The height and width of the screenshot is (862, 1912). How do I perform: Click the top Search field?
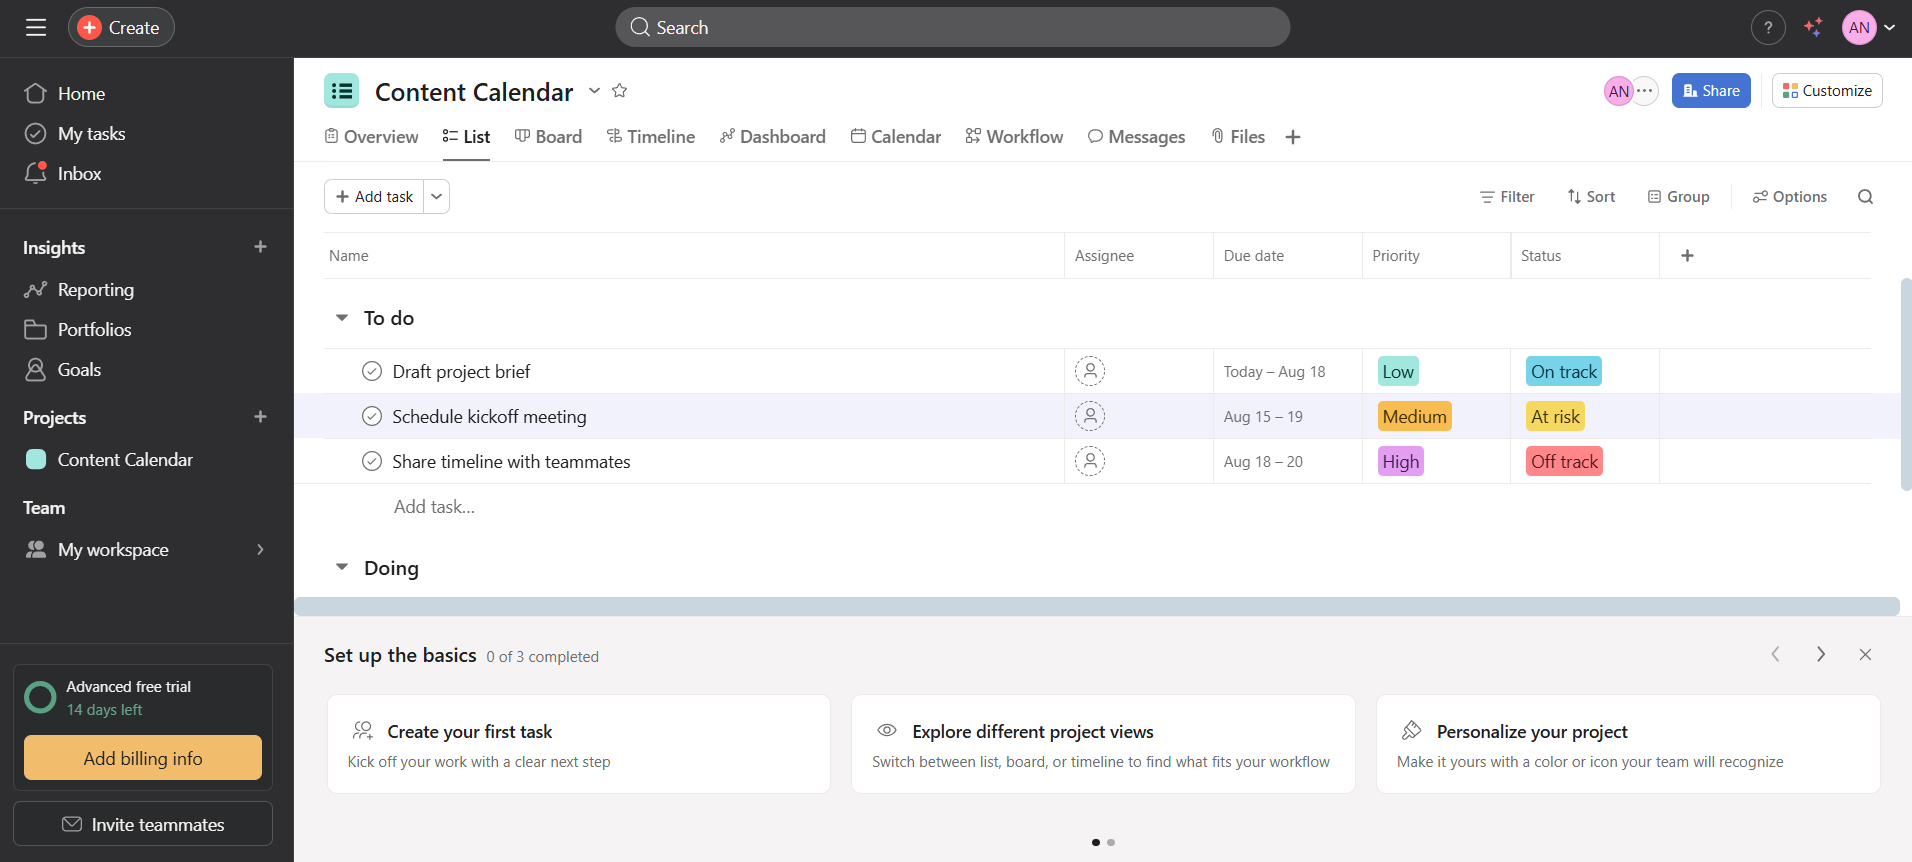pyautogui.click(x=952, y=28)
